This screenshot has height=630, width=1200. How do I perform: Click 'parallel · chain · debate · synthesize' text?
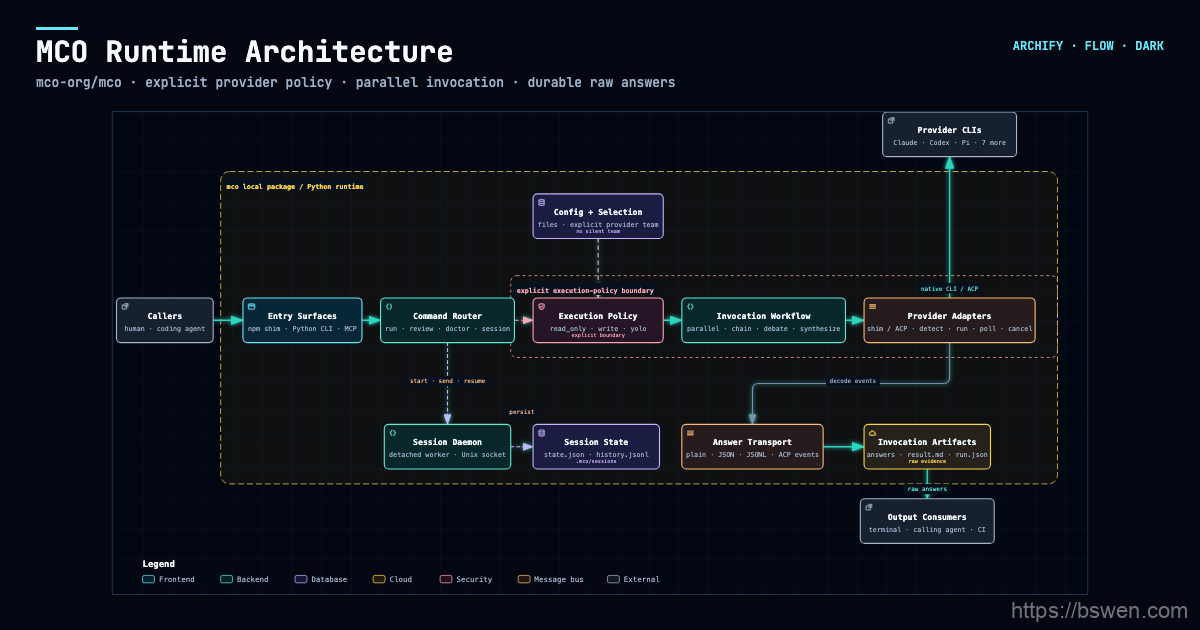pyautogui.click(x=764, y=329)
